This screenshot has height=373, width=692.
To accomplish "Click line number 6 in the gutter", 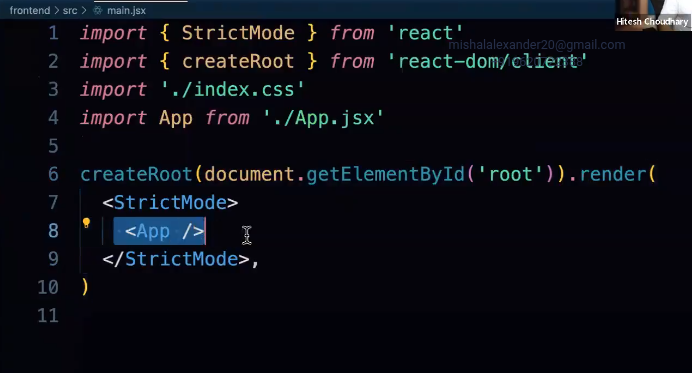I will (53, 174).
